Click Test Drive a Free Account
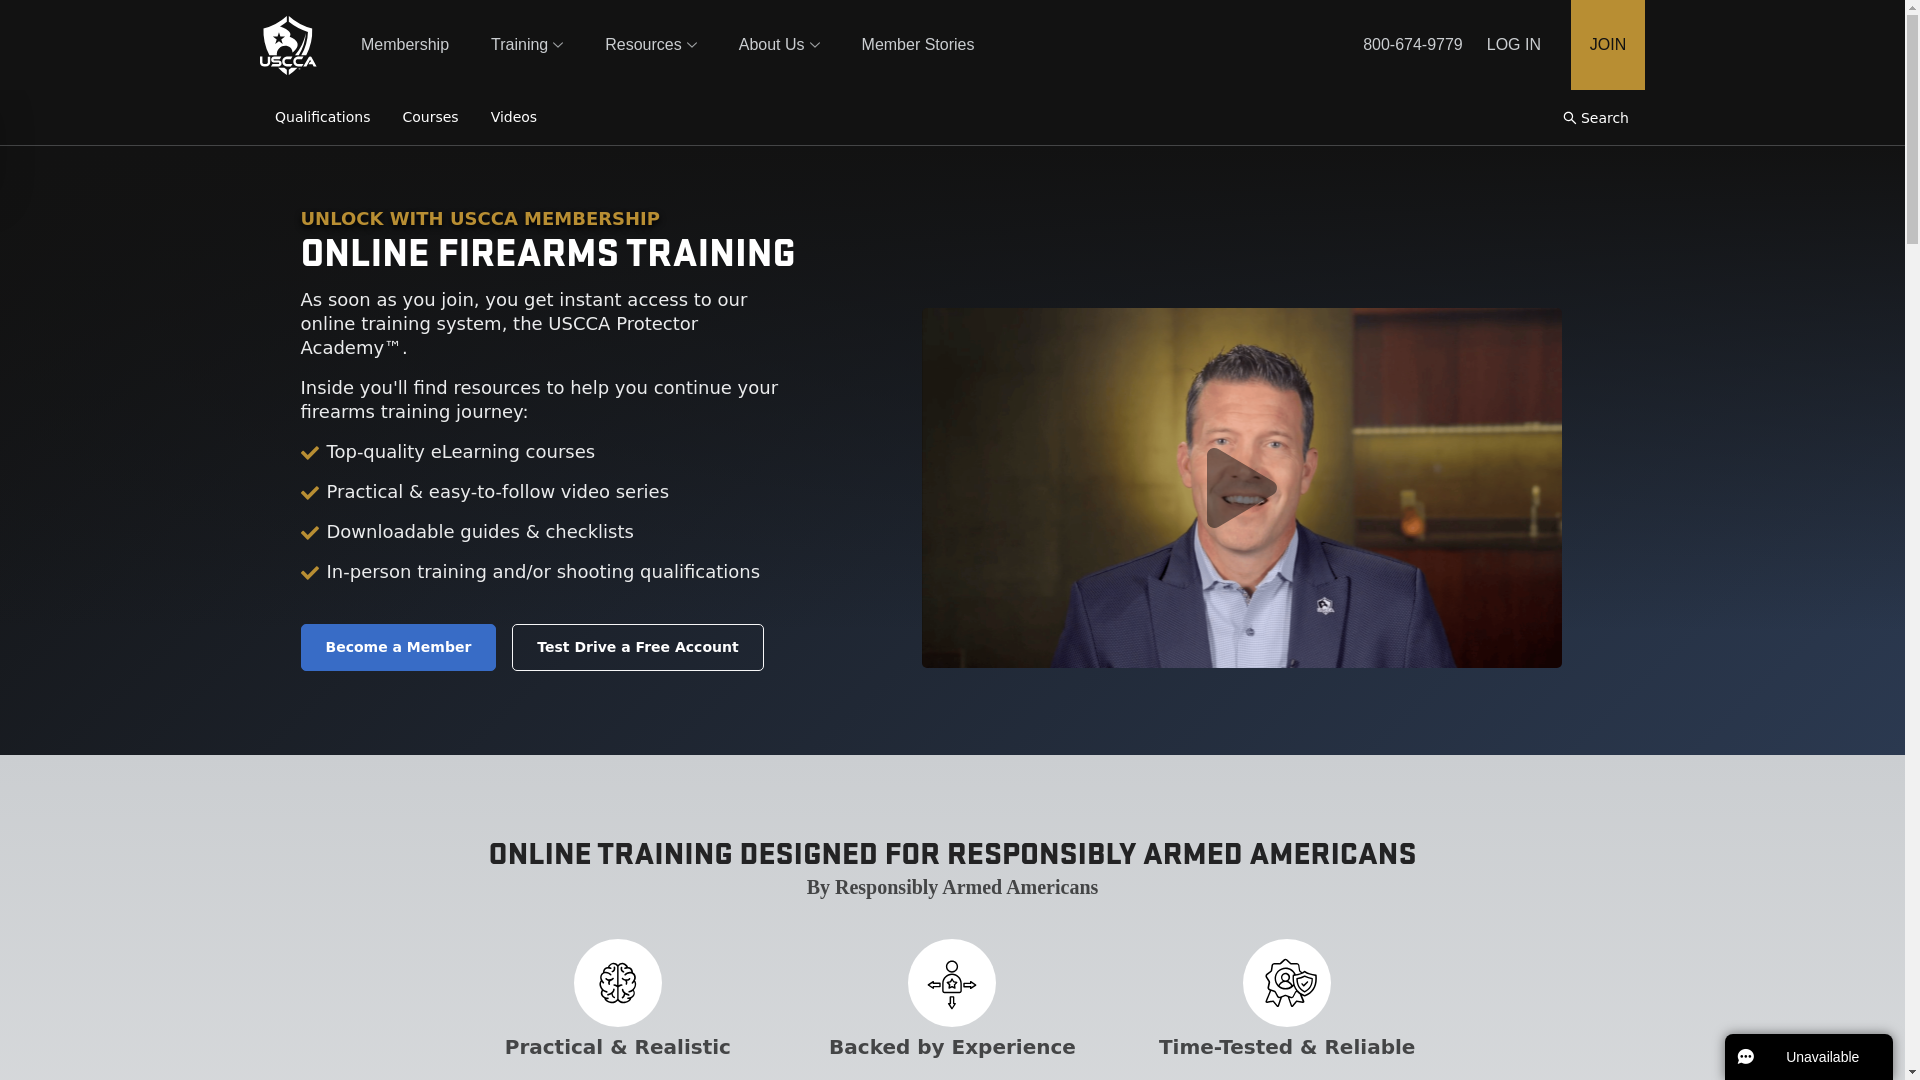The width and height of the screenshot is (1920, 1080). (637, 647)
